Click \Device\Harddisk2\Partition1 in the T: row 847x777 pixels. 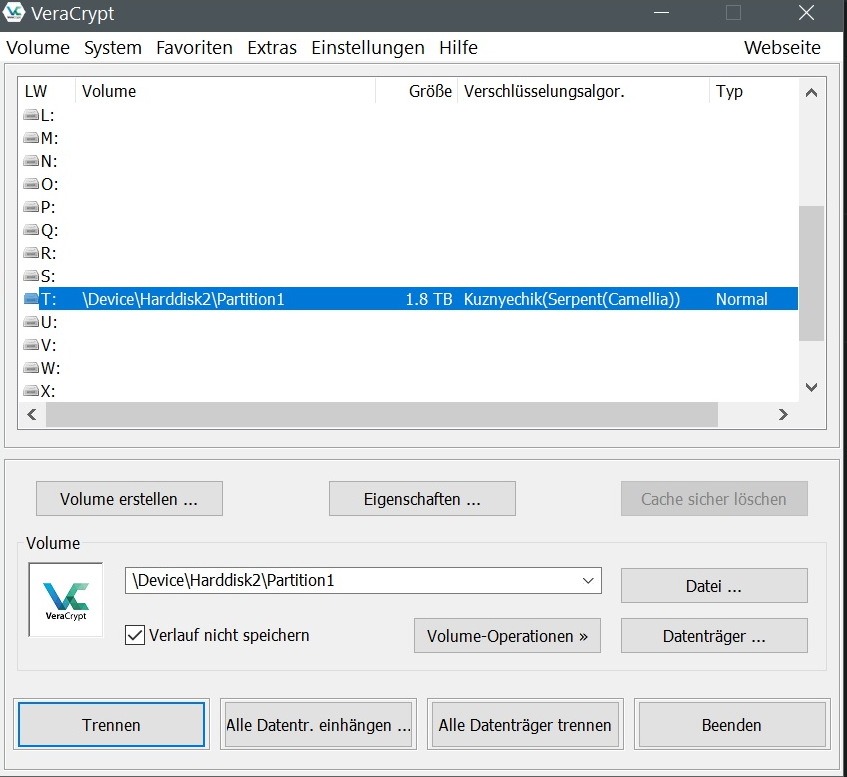click(183, 299)
